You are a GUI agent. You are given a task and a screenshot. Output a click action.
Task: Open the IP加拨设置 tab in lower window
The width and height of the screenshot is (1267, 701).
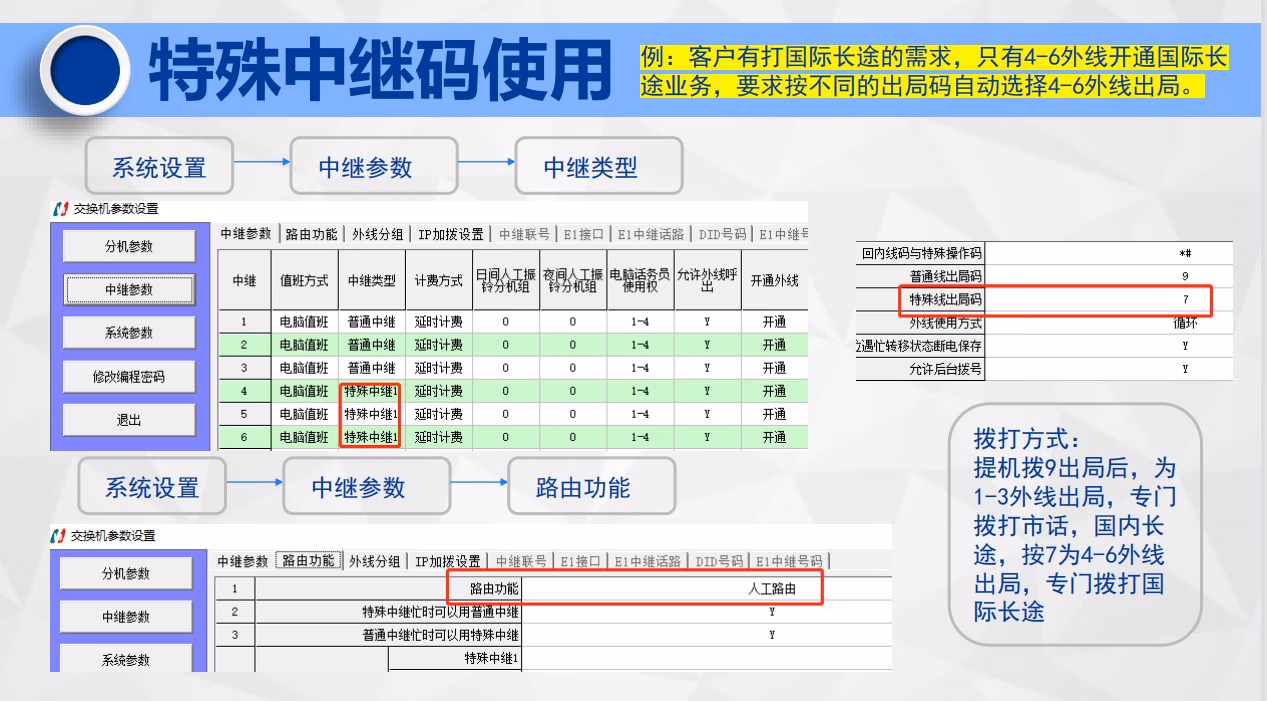[x=448, y=561]
